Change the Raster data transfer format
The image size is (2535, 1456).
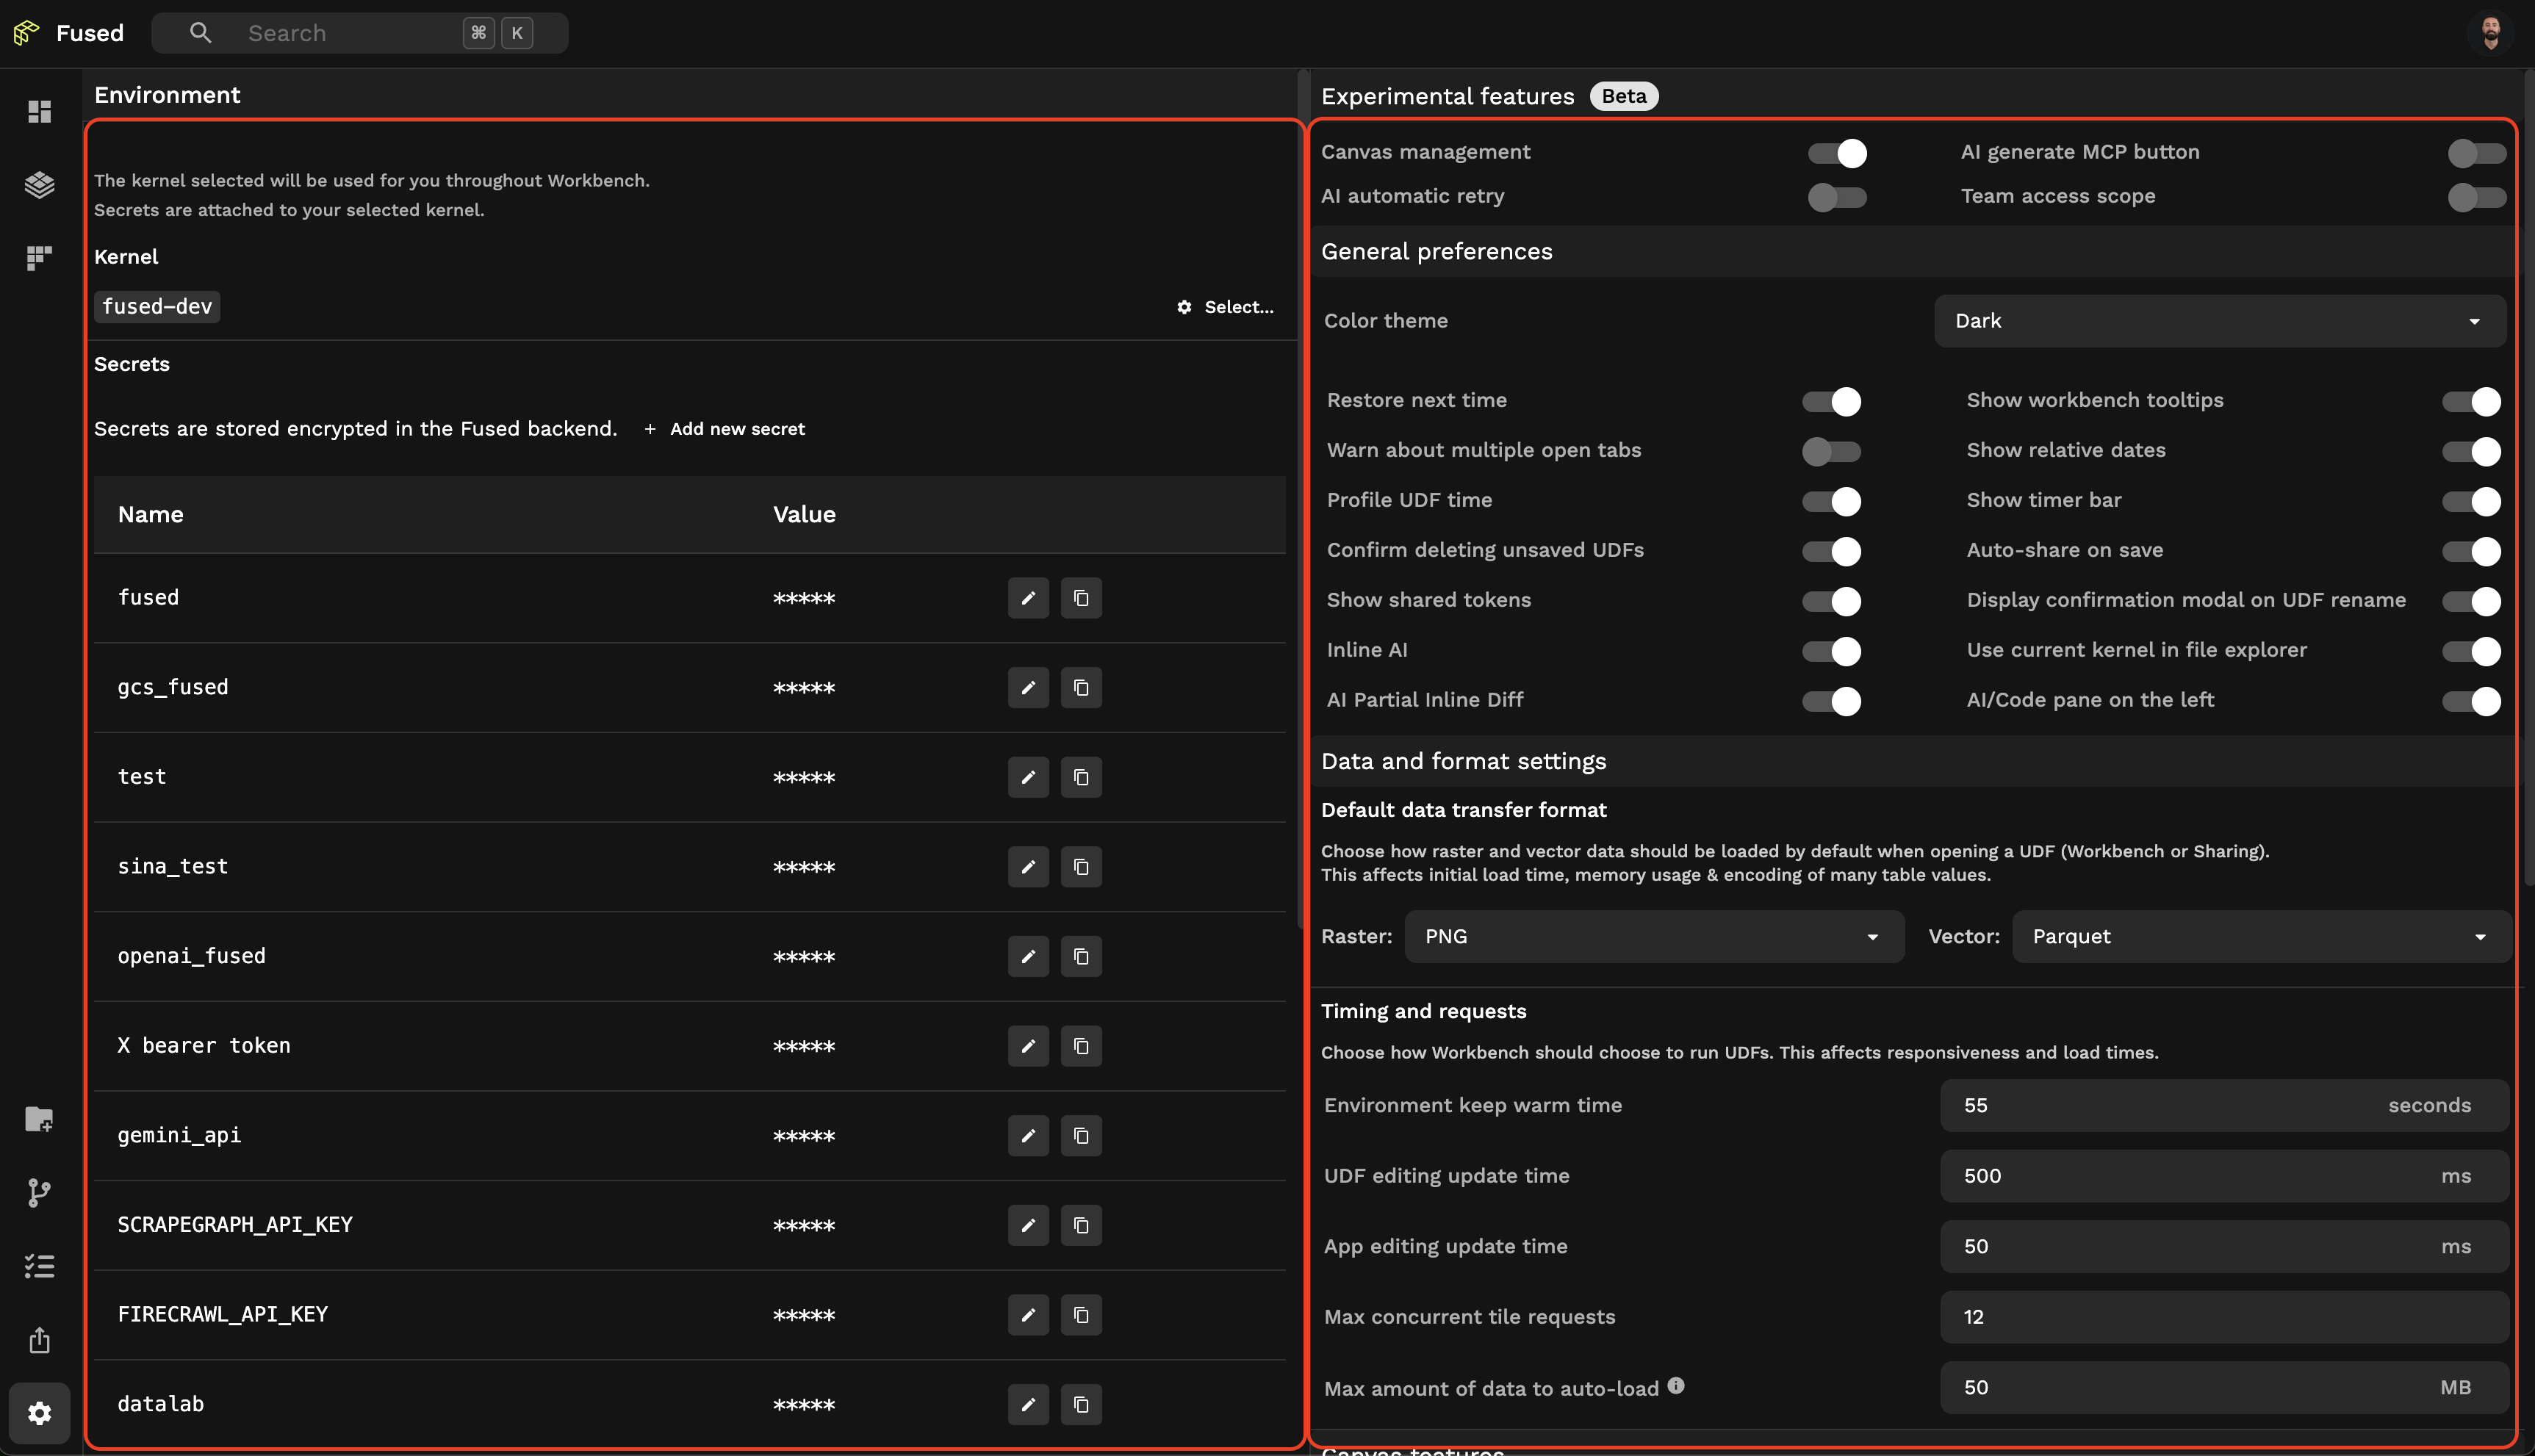point(1654,936)
